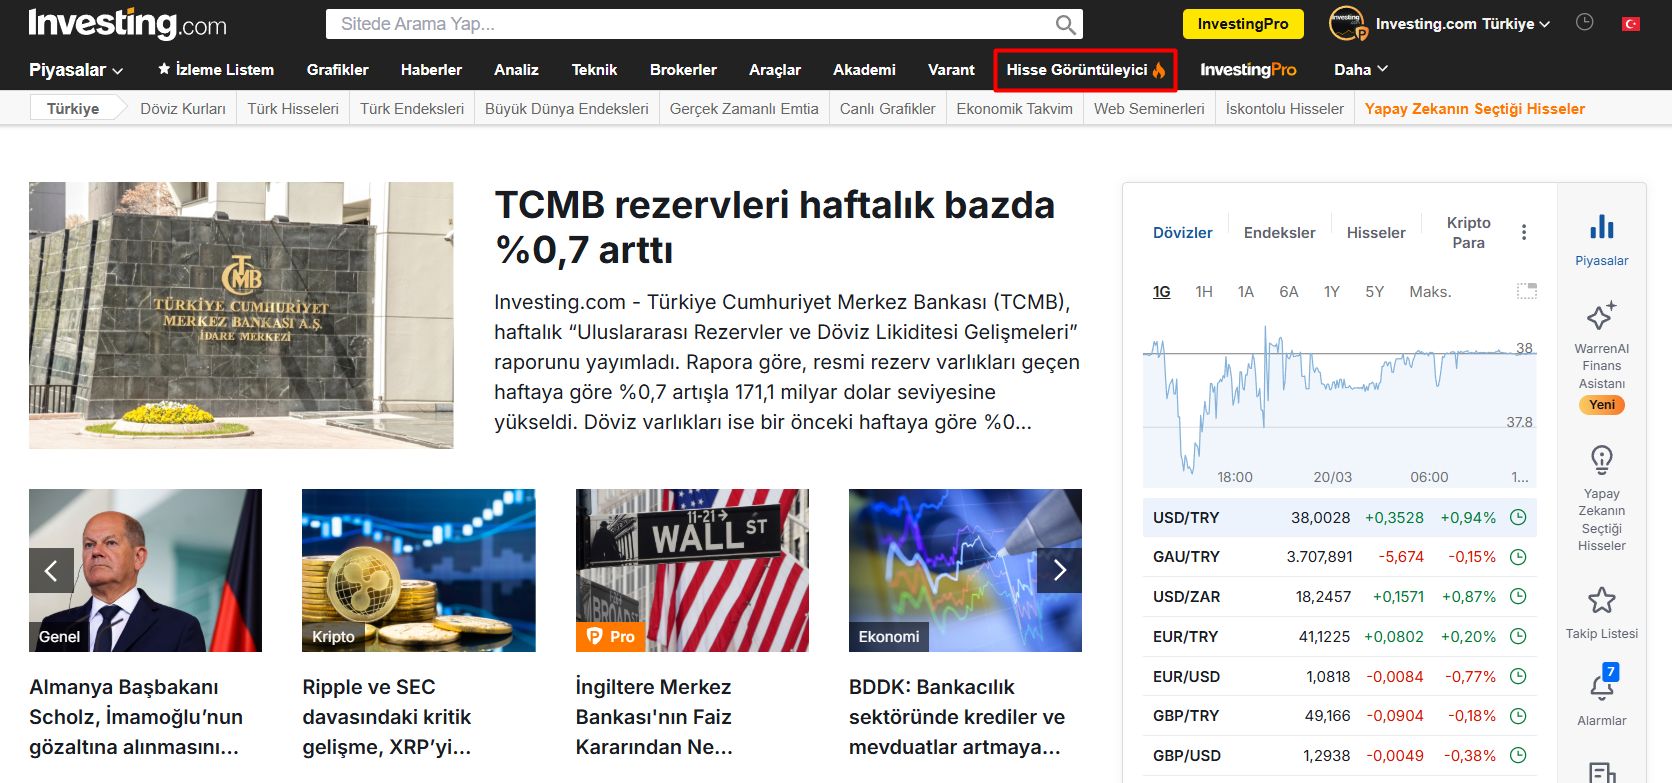Click the Investing.com logo

(127, 23)
